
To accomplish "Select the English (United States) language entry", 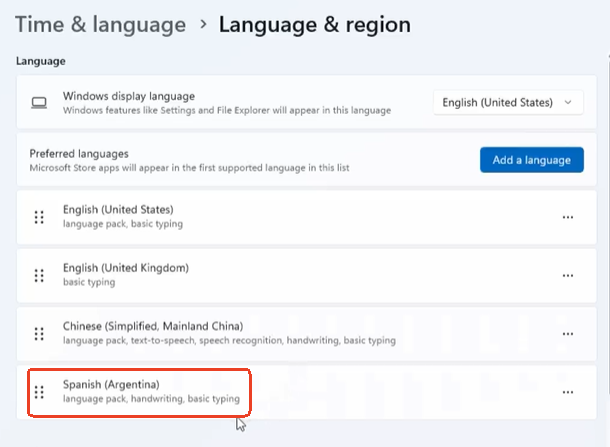I will 118,210.
